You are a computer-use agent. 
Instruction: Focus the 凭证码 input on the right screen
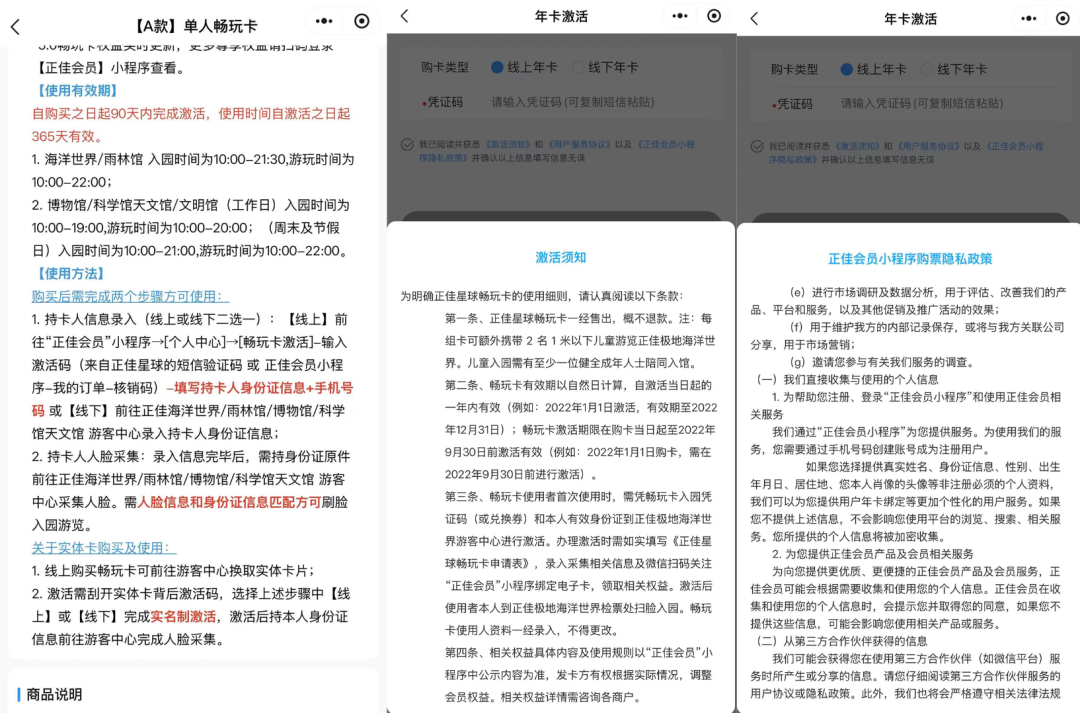click(x=922, y=104)
